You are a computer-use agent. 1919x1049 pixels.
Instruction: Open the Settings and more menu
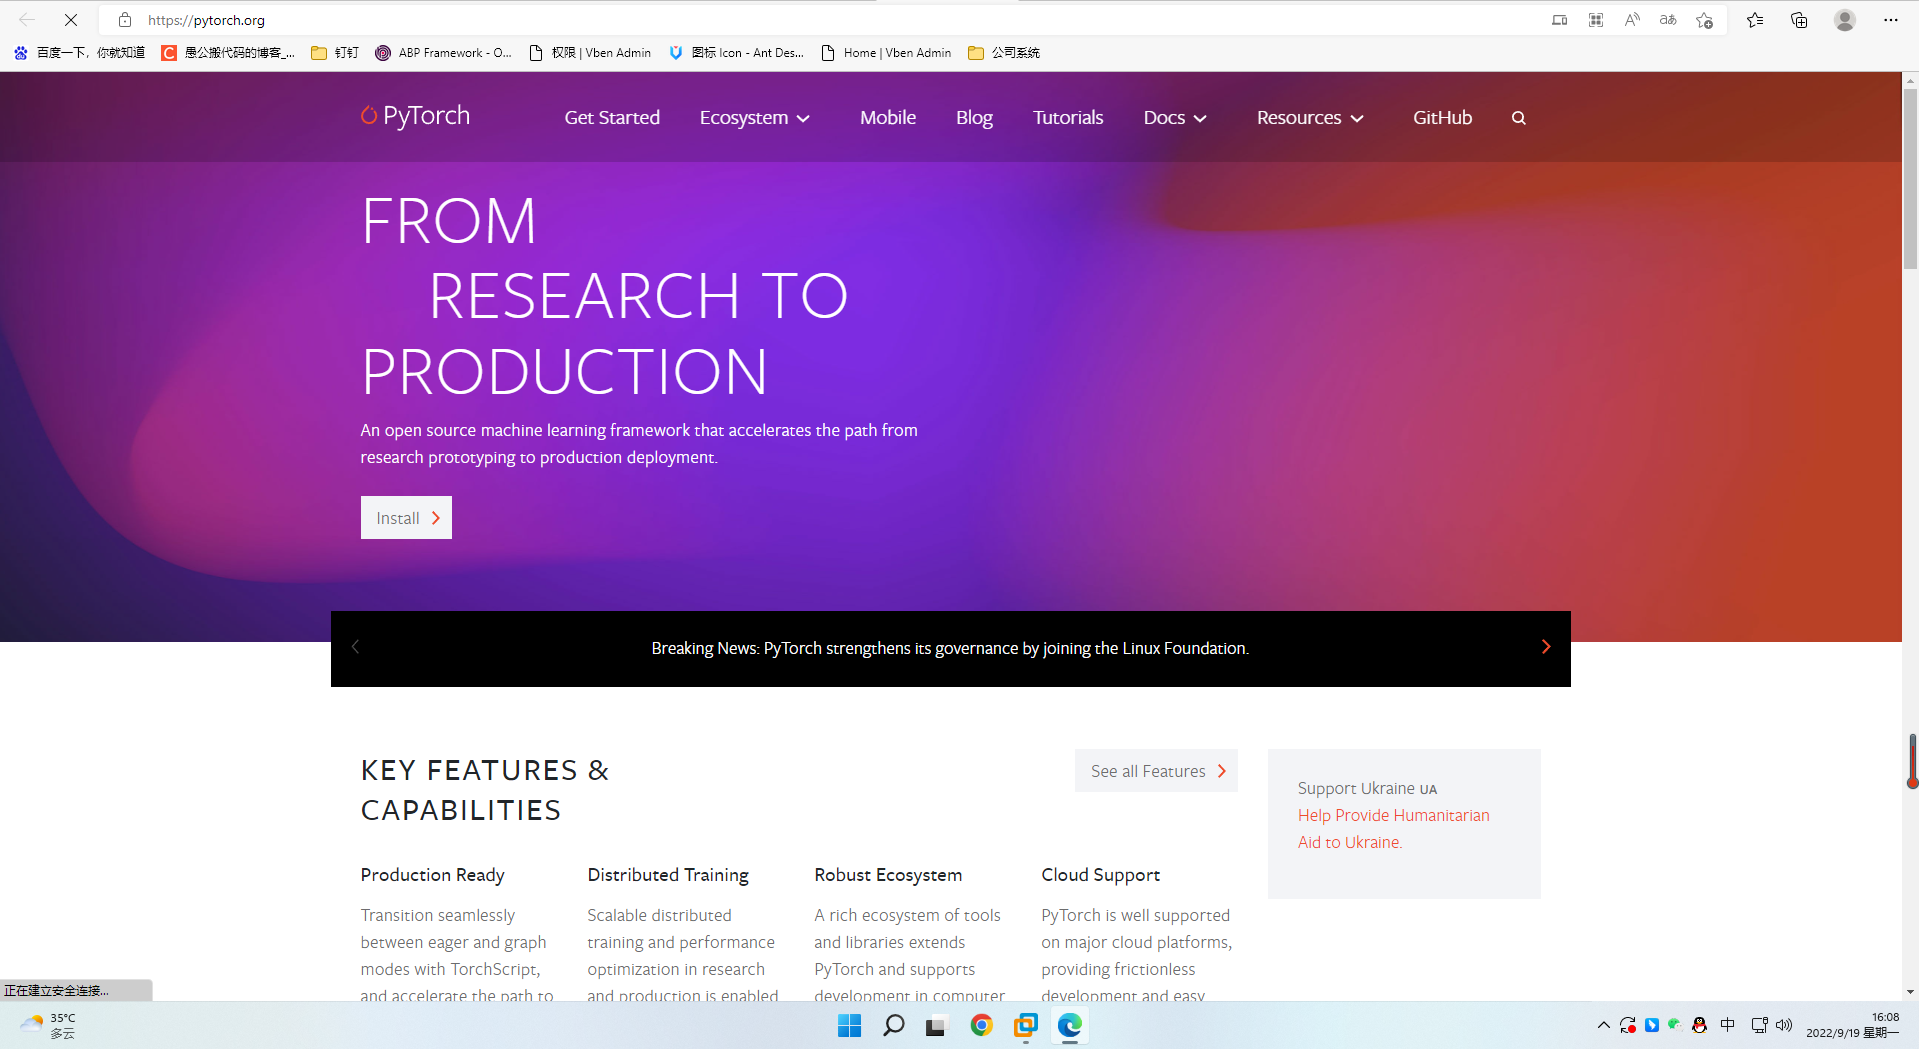(1891, 20)
